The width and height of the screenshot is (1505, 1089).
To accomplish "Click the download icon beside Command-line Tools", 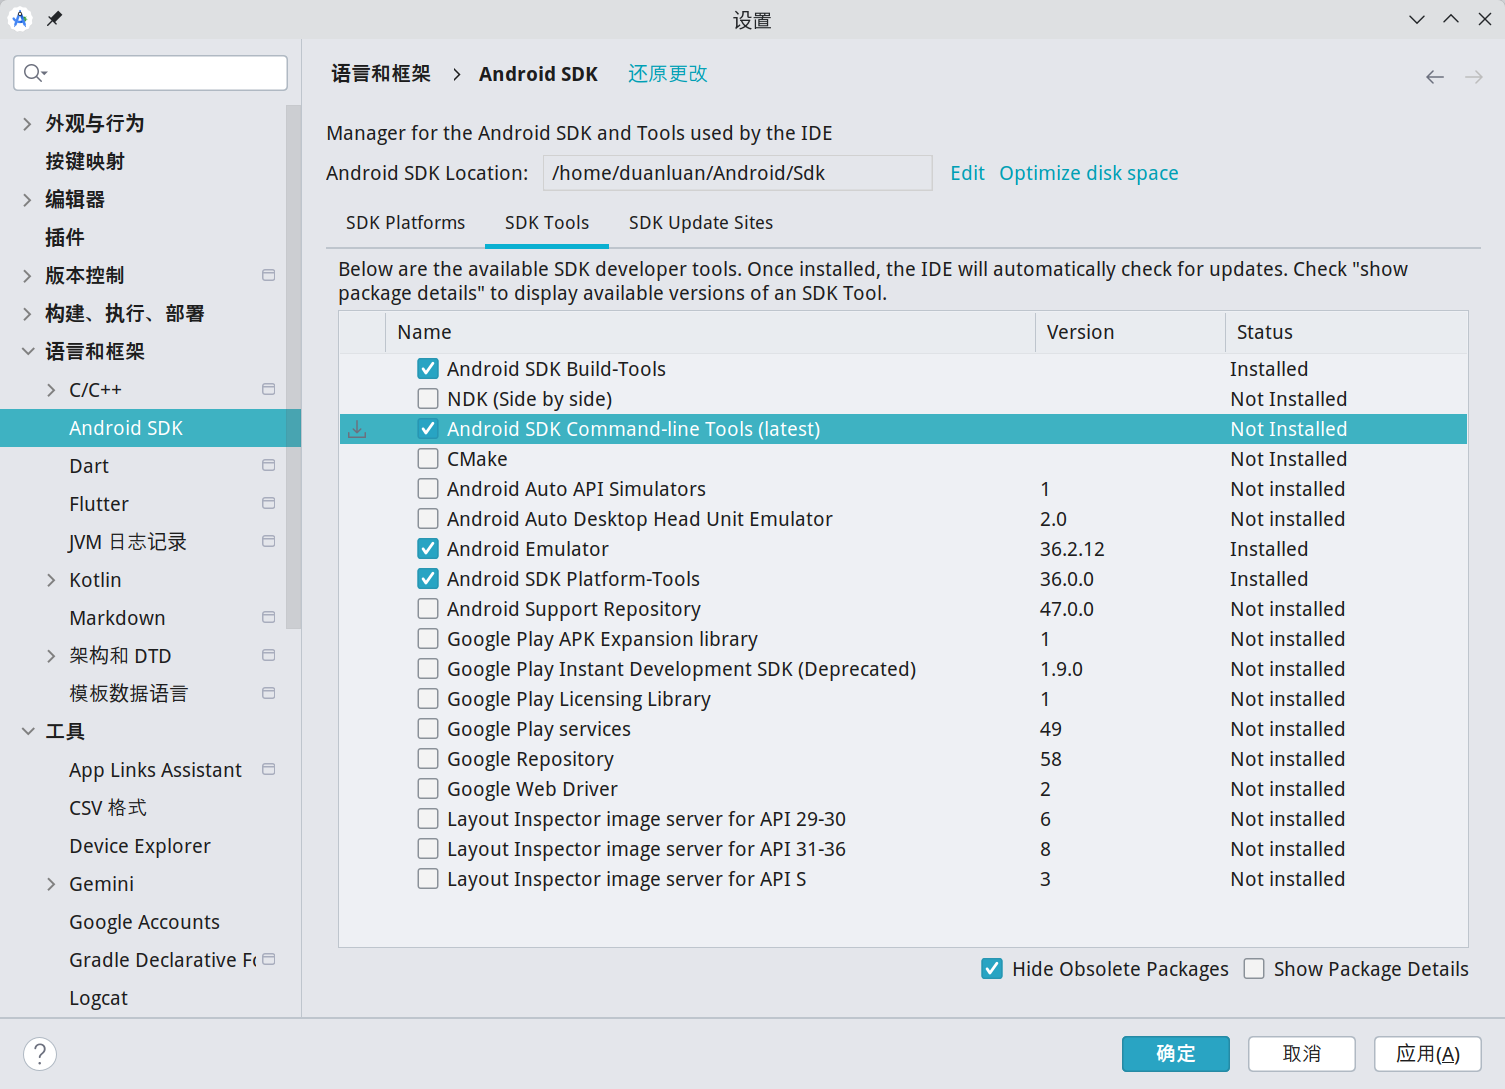I will tap(357, 429).
